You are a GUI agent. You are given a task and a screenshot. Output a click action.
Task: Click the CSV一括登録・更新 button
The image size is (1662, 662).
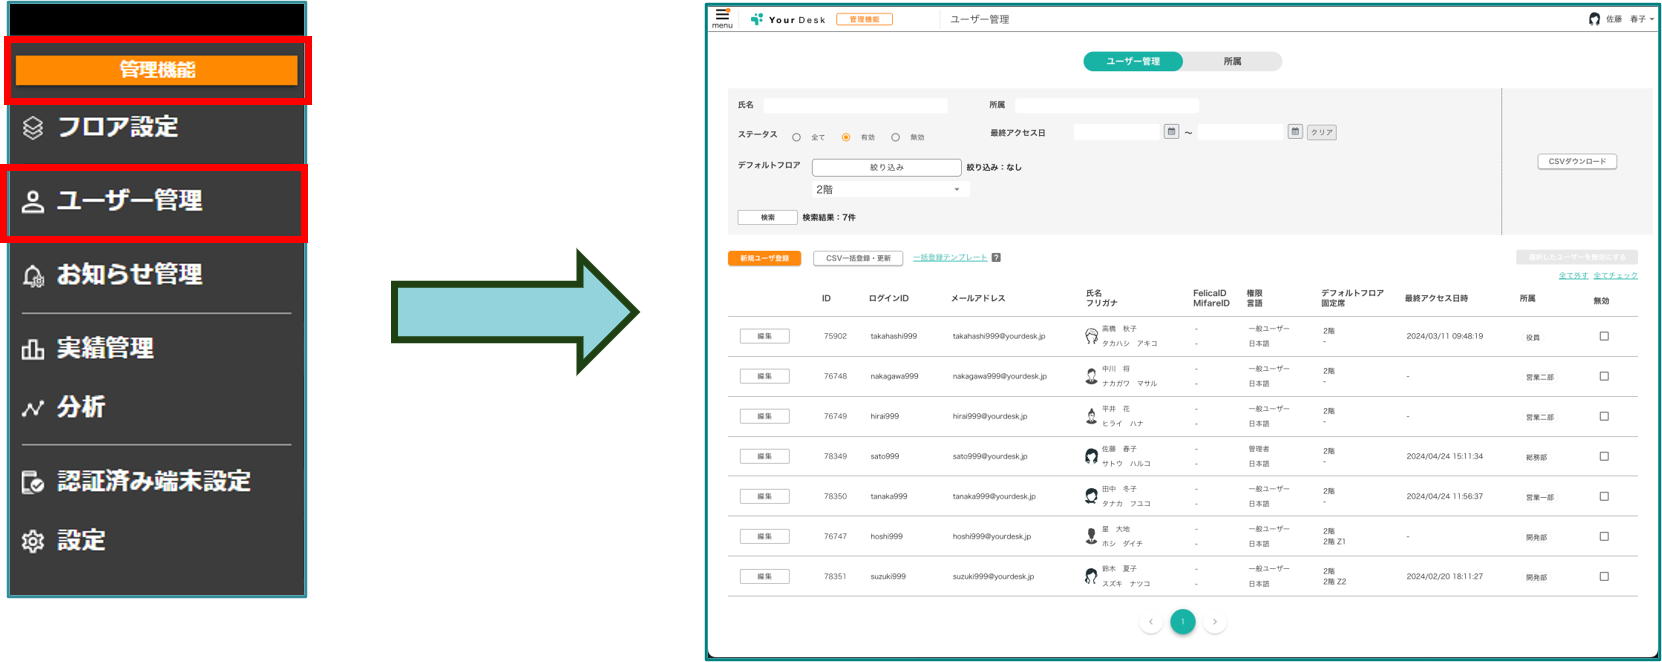pyautogui.click(x=858, y=258)
